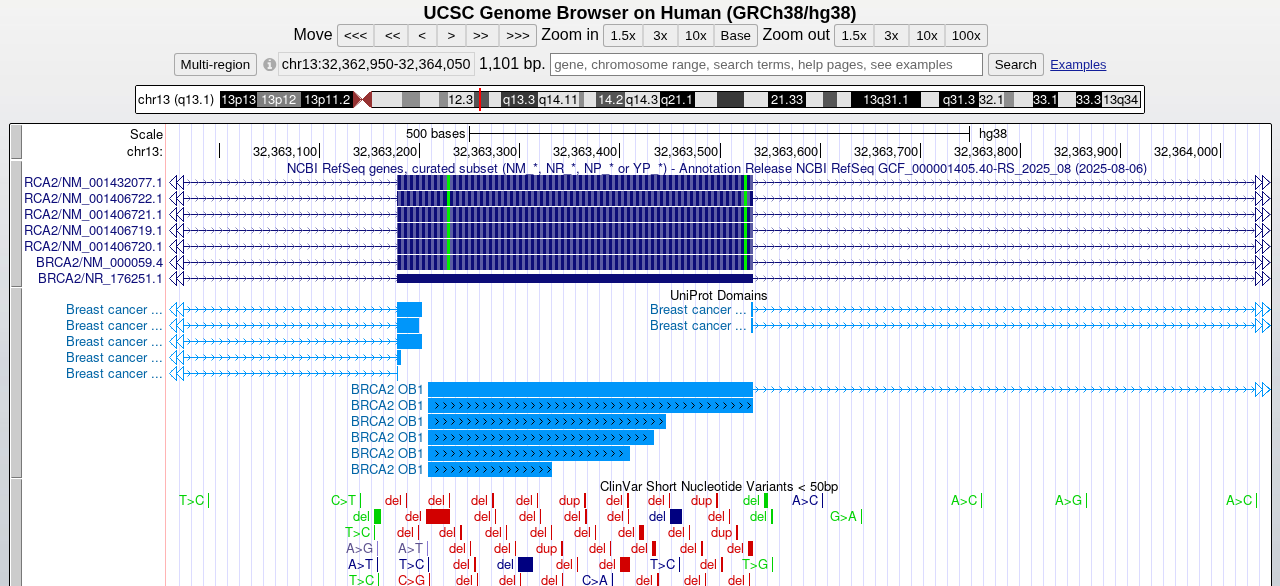Click ideogram band 13p11.2
The image size is (1280, 586).
pyautogui.click(x=327, y=100)
